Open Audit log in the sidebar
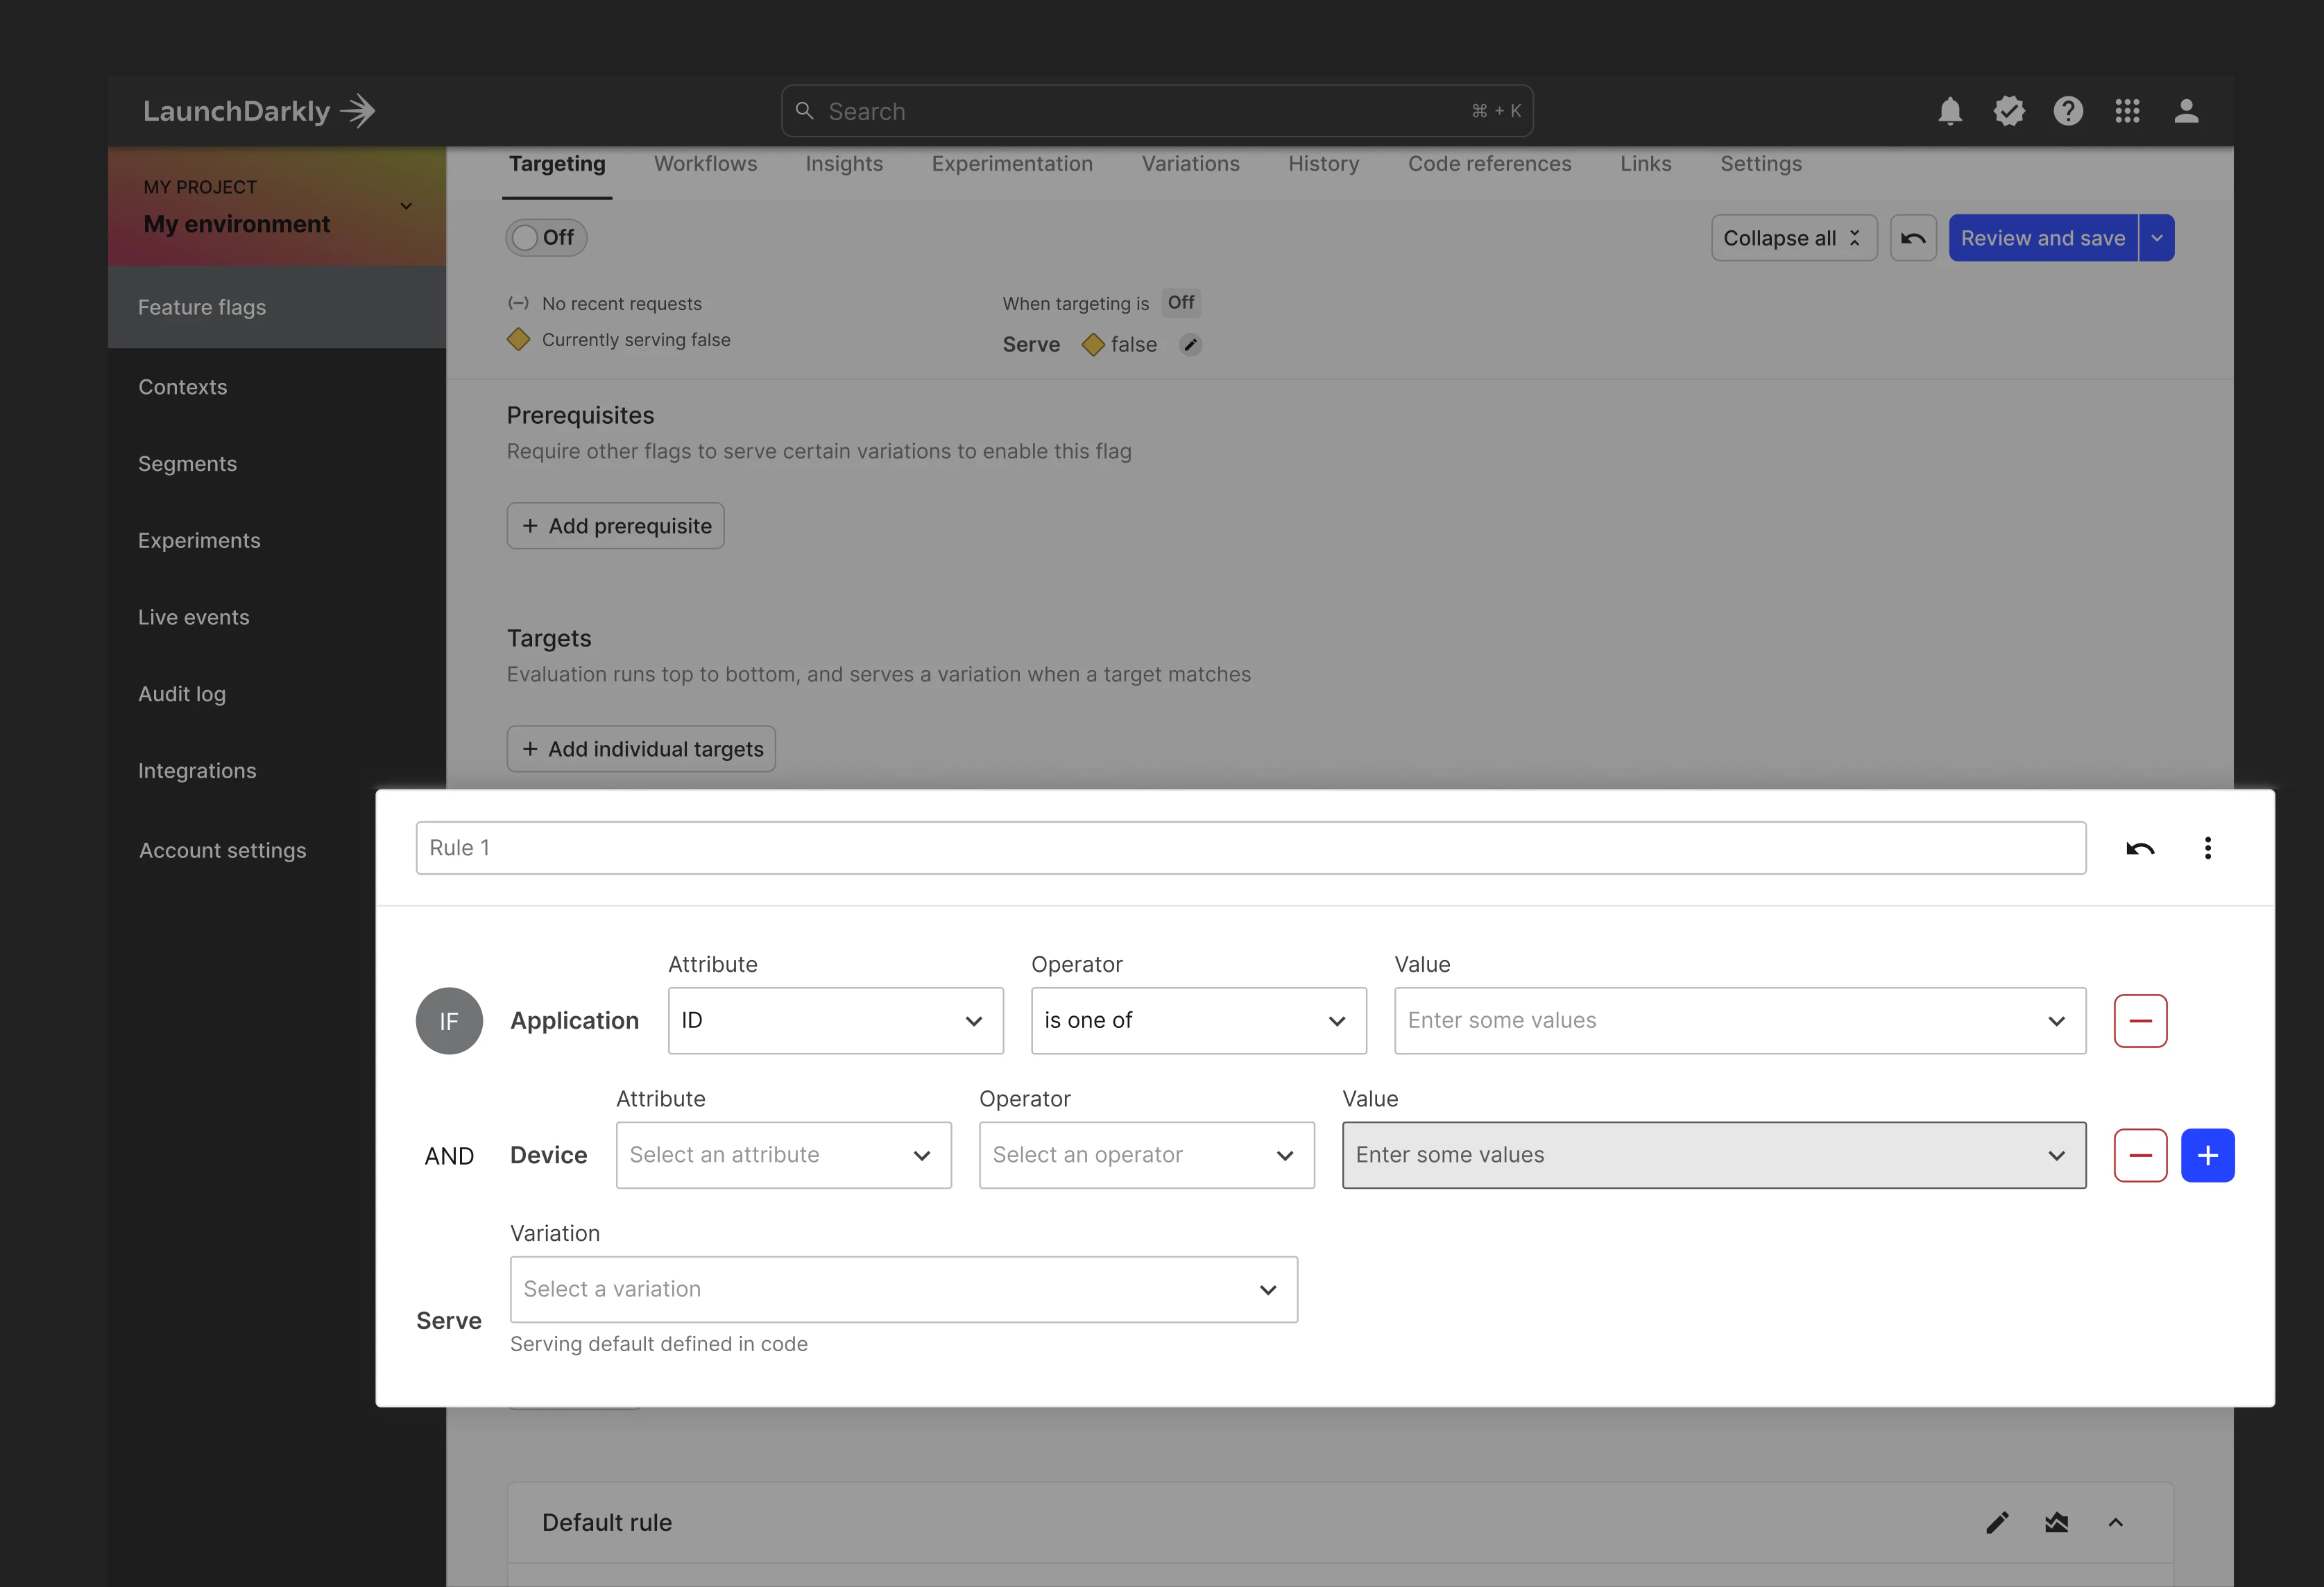The image size is (2324, 1587). point(182,693)
